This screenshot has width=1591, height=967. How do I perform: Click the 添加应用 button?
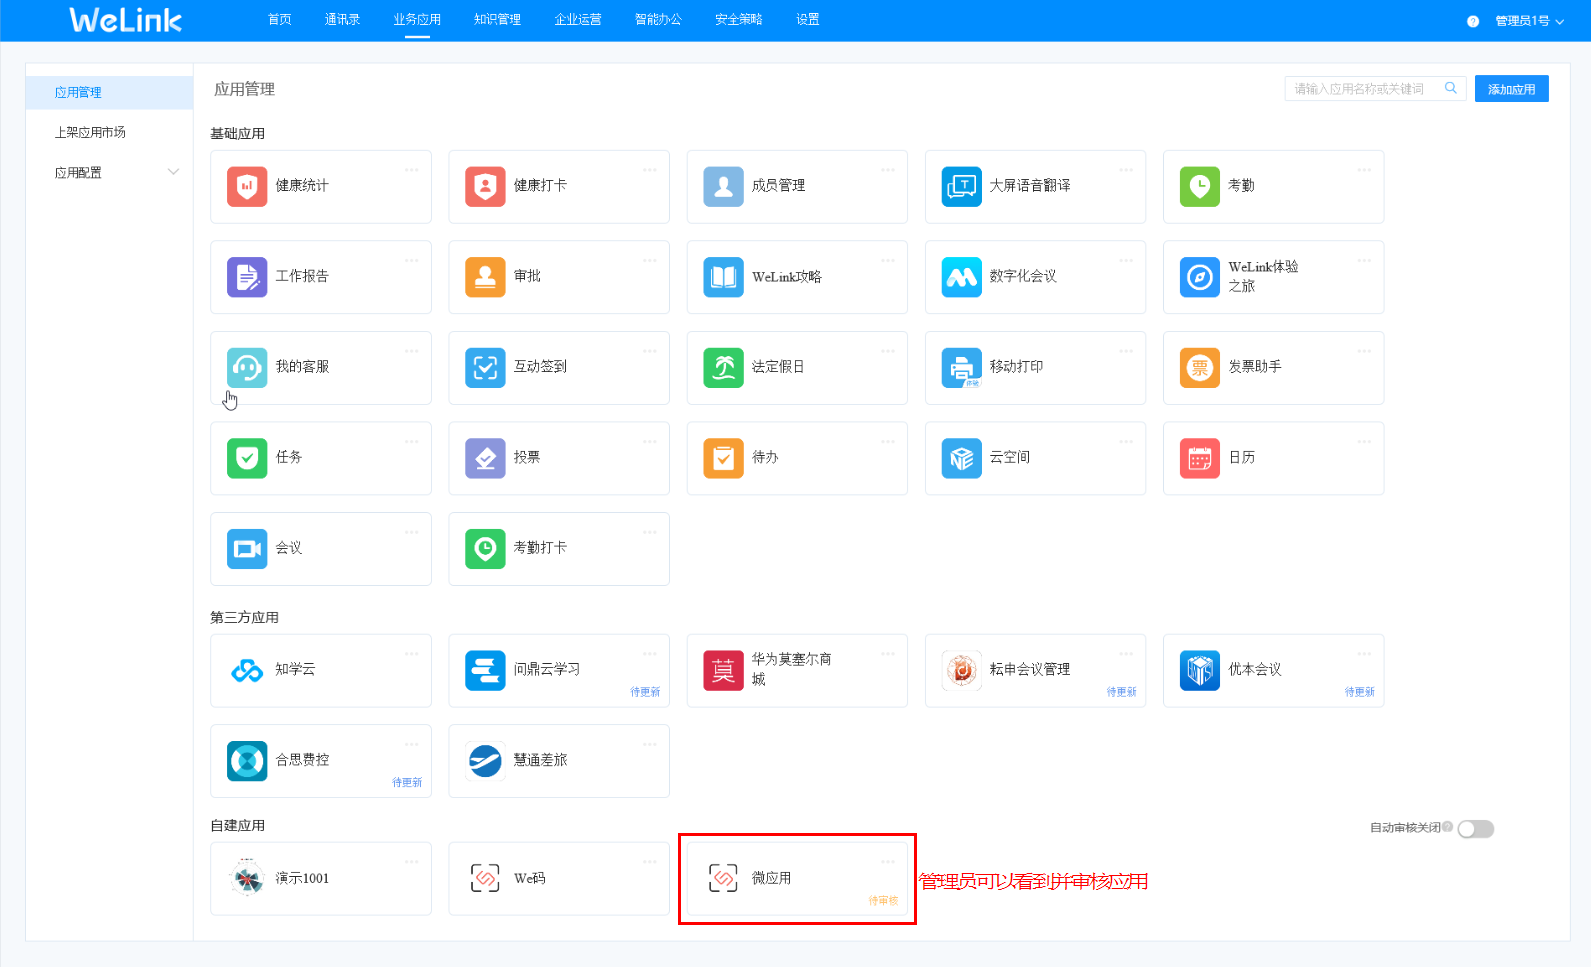[x=1511, y=89]
